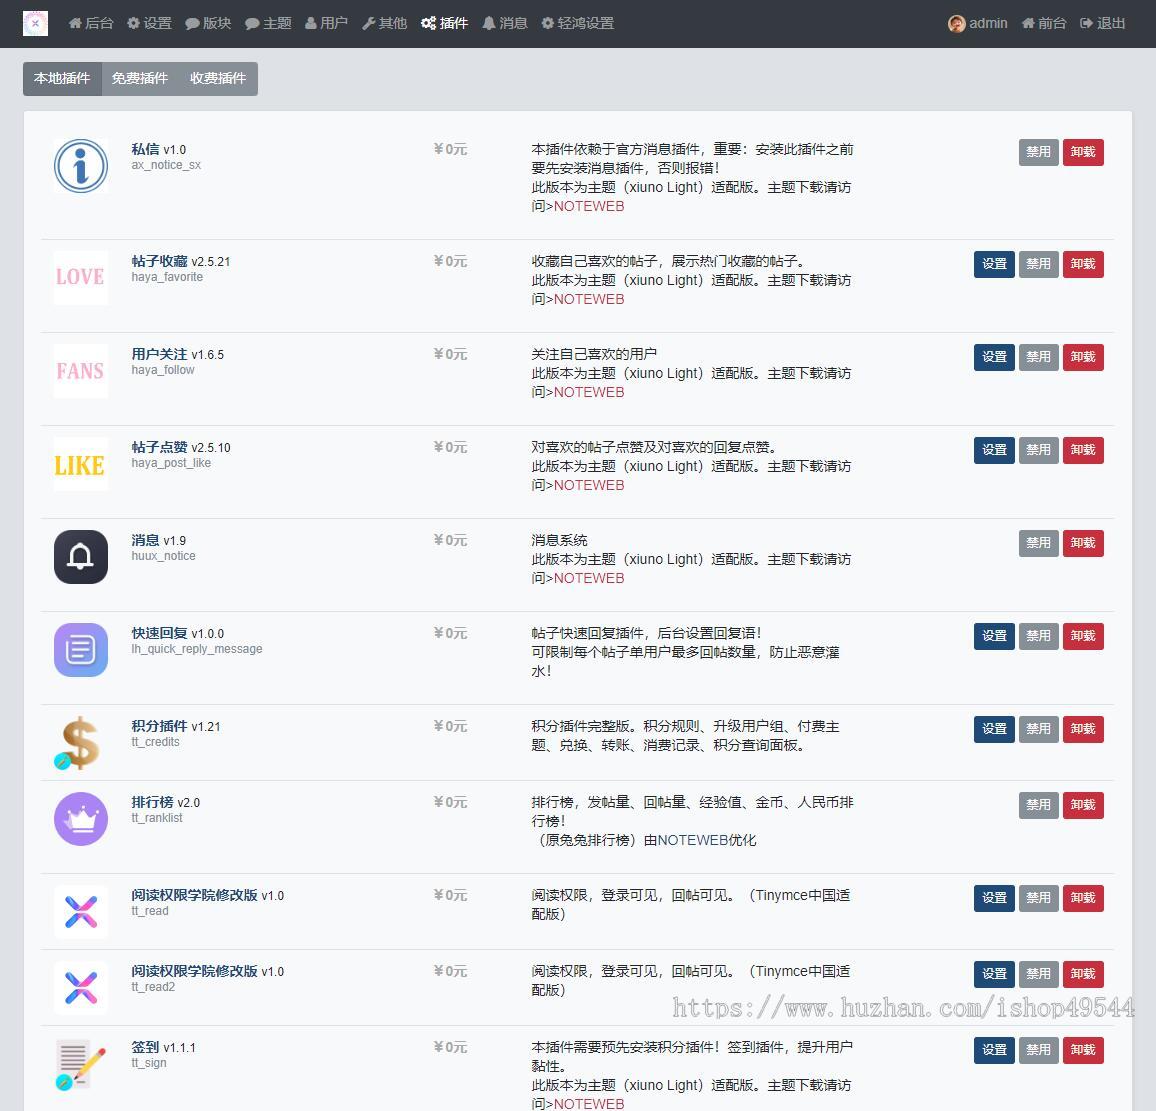The image size is (1156, 1111).
Task: Open settings for 积分插件
Action: coord(994,729)
